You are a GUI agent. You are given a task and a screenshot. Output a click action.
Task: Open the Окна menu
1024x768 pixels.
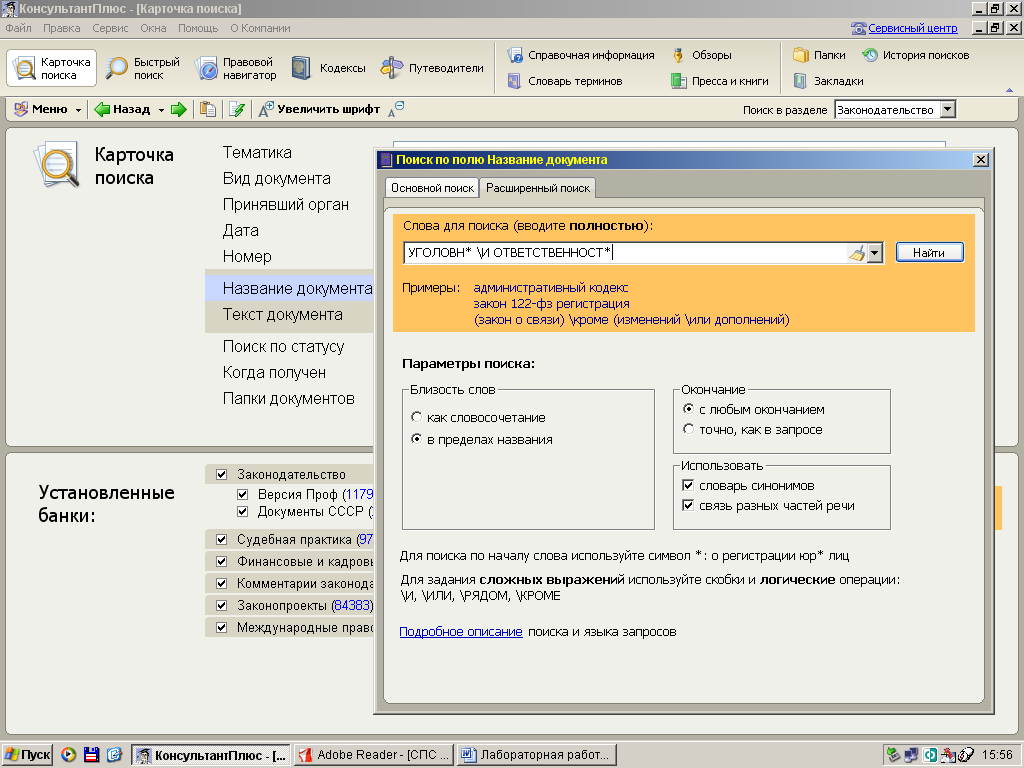point(153,28)
